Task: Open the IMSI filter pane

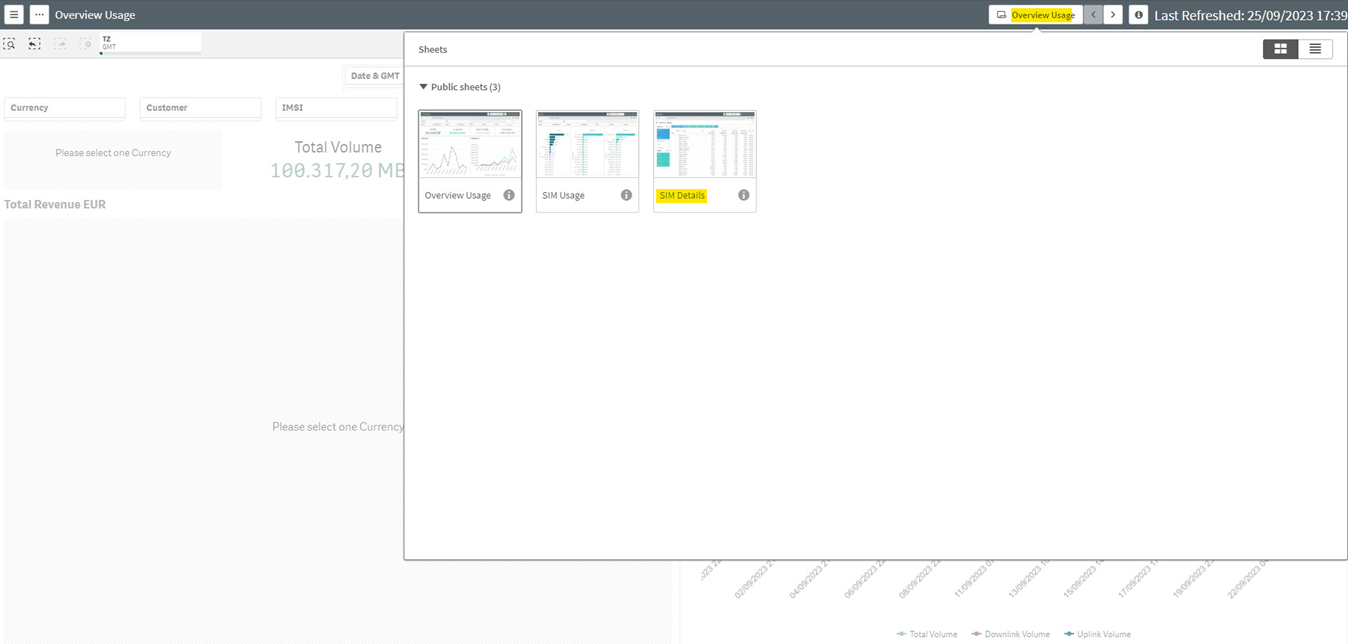Action: pyautogui.click(x=336, y=108)
